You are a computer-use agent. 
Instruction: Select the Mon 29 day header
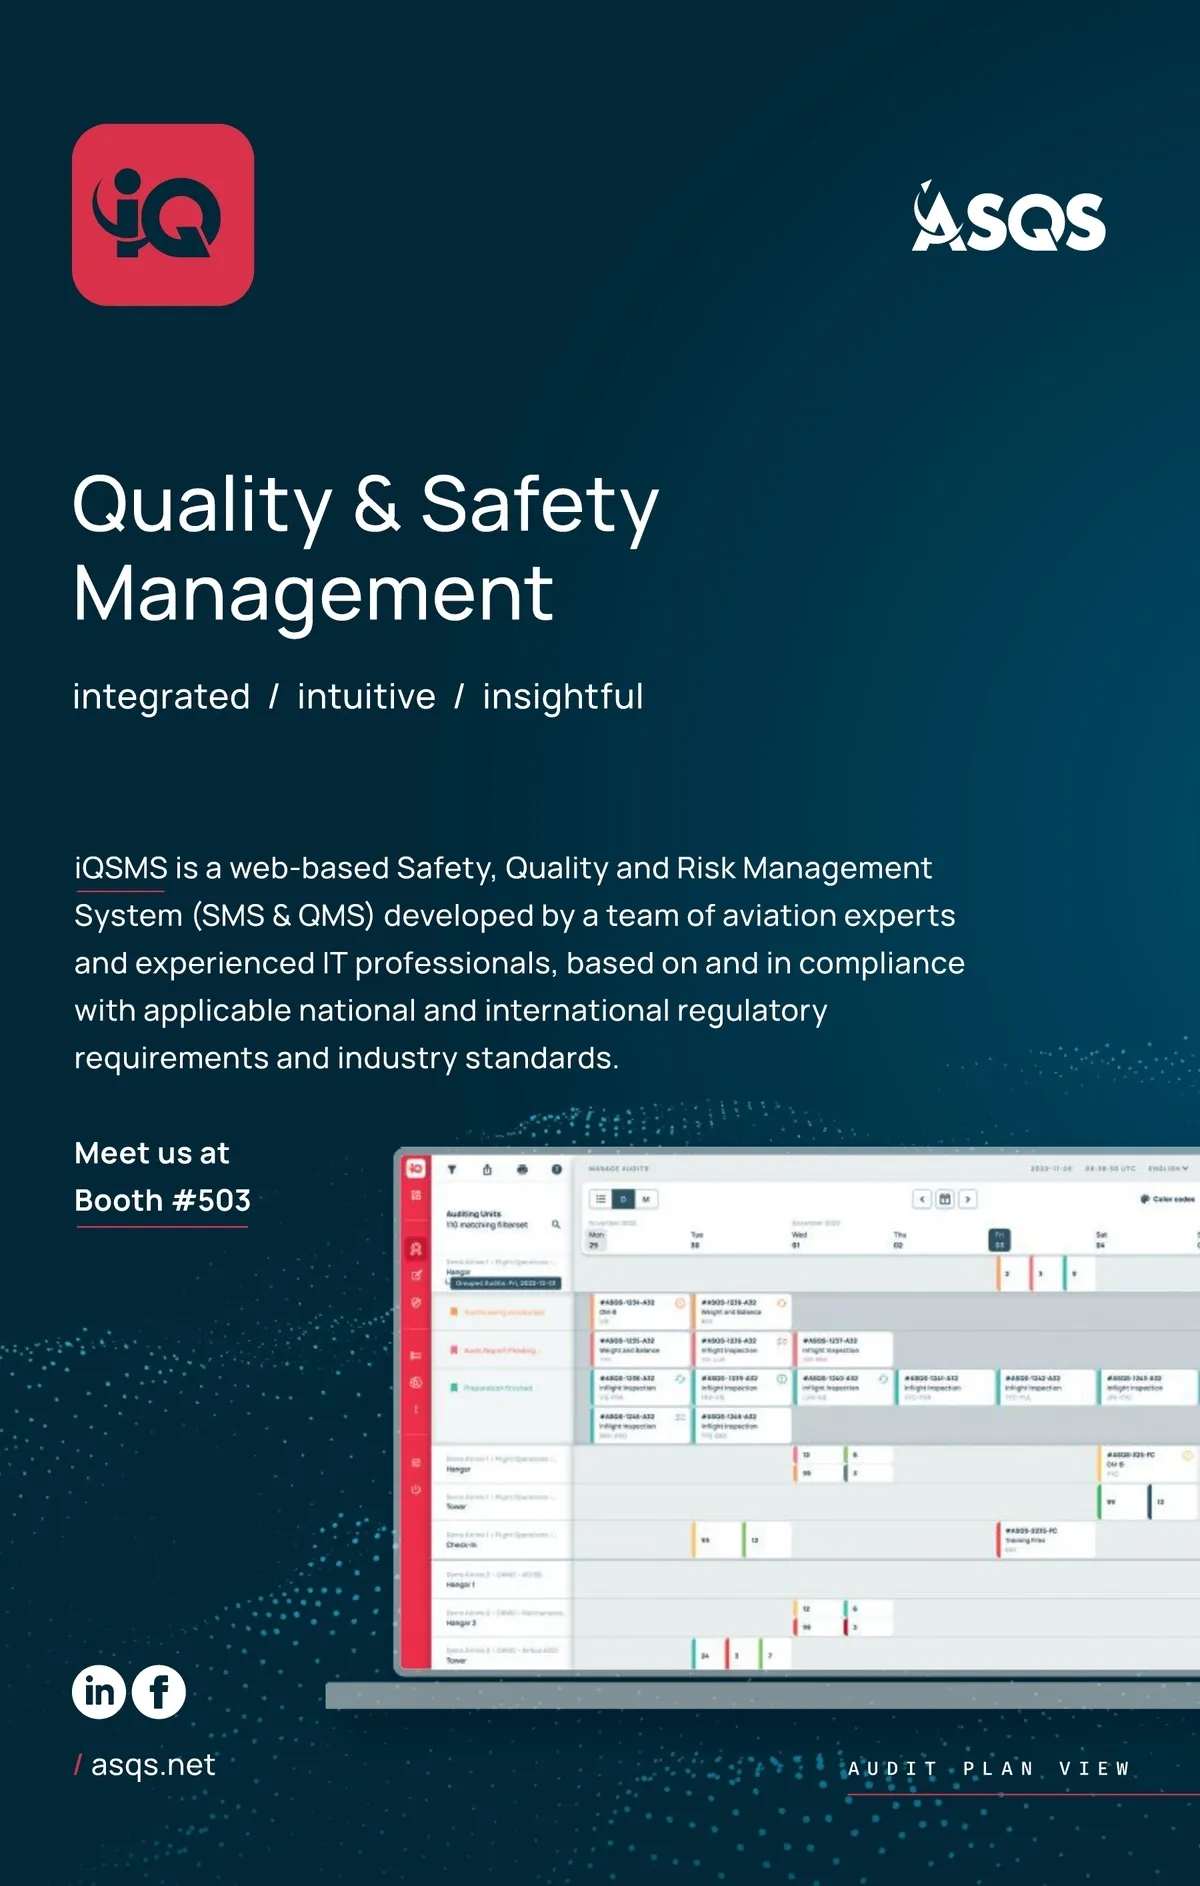(x=596, y=1240)
